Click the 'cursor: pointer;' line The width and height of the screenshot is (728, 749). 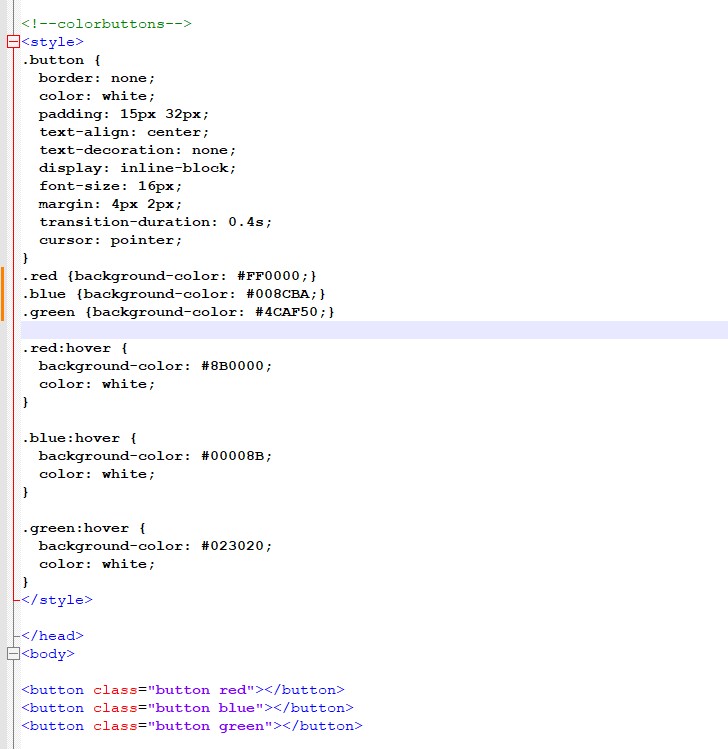click(110, 240)
